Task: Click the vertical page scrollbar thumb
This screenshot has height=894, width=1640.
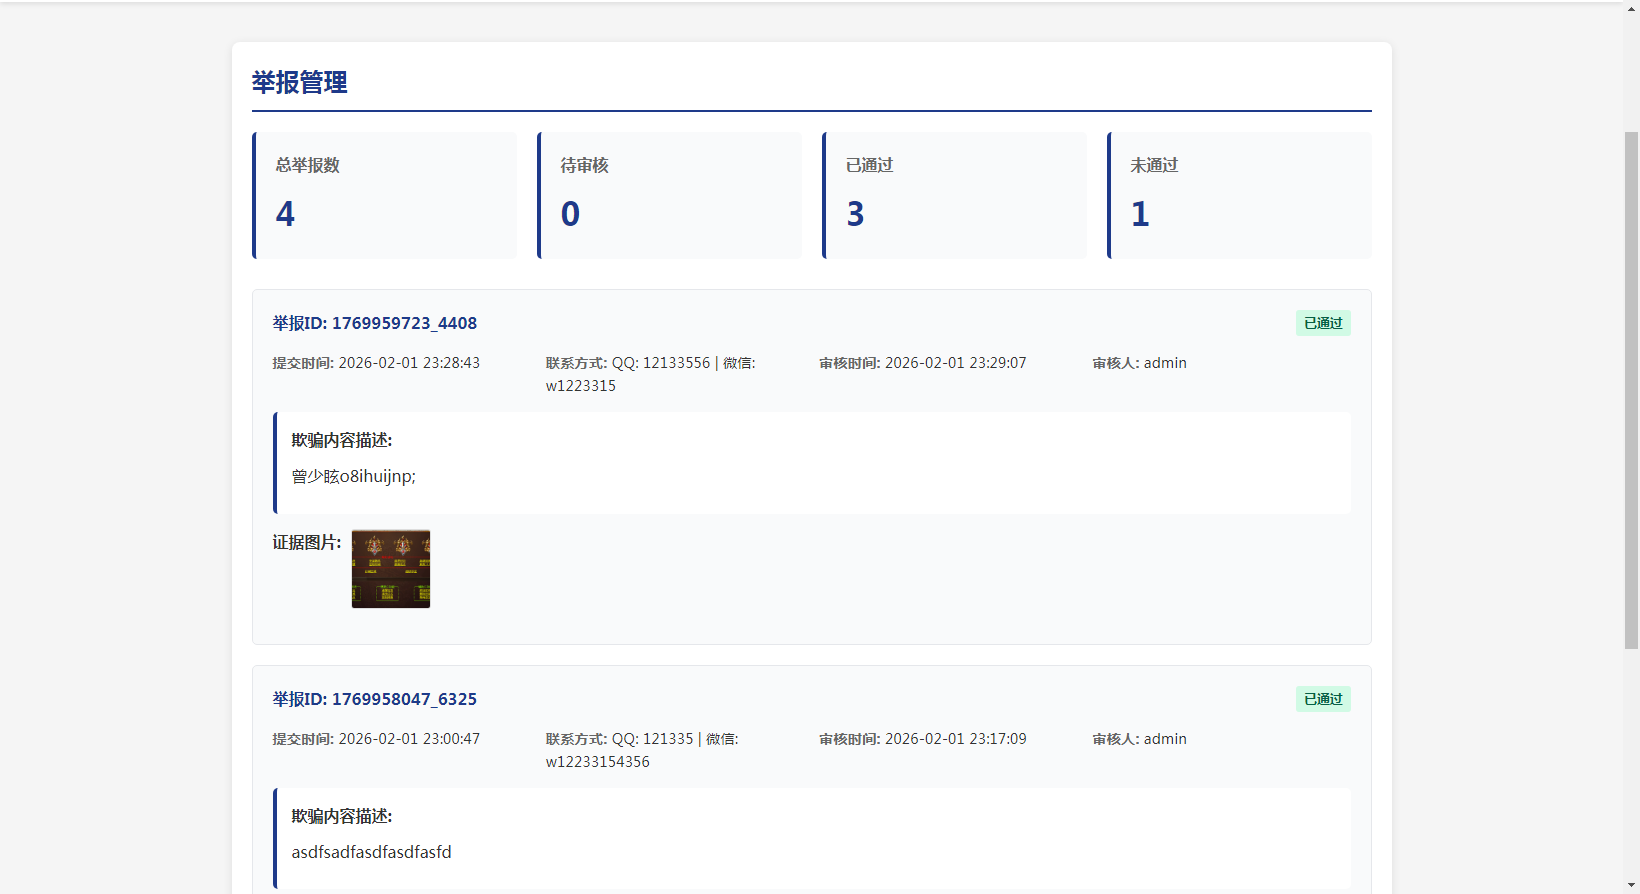Action: pyautogui.click(x=1631, y=390)
